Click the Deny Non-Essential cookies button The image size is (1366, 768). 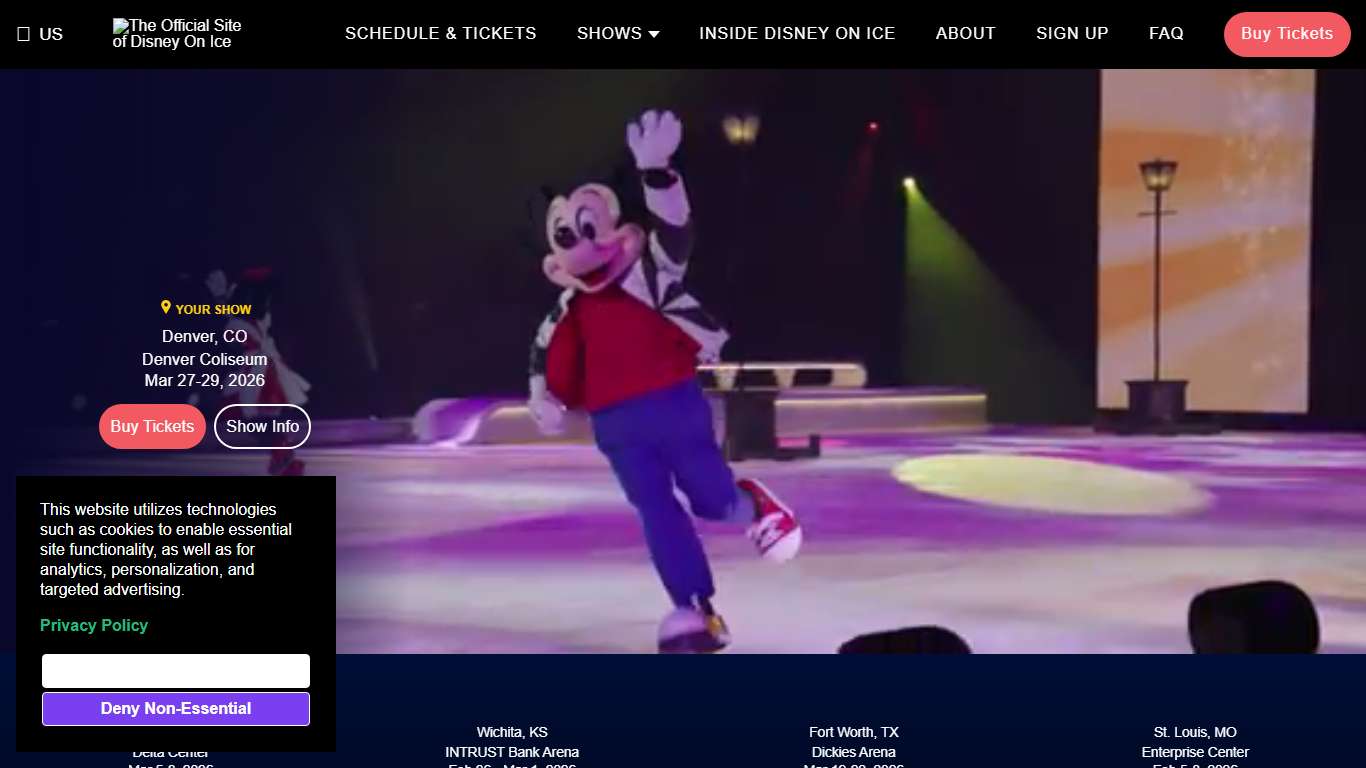click(x=175, y=708)
